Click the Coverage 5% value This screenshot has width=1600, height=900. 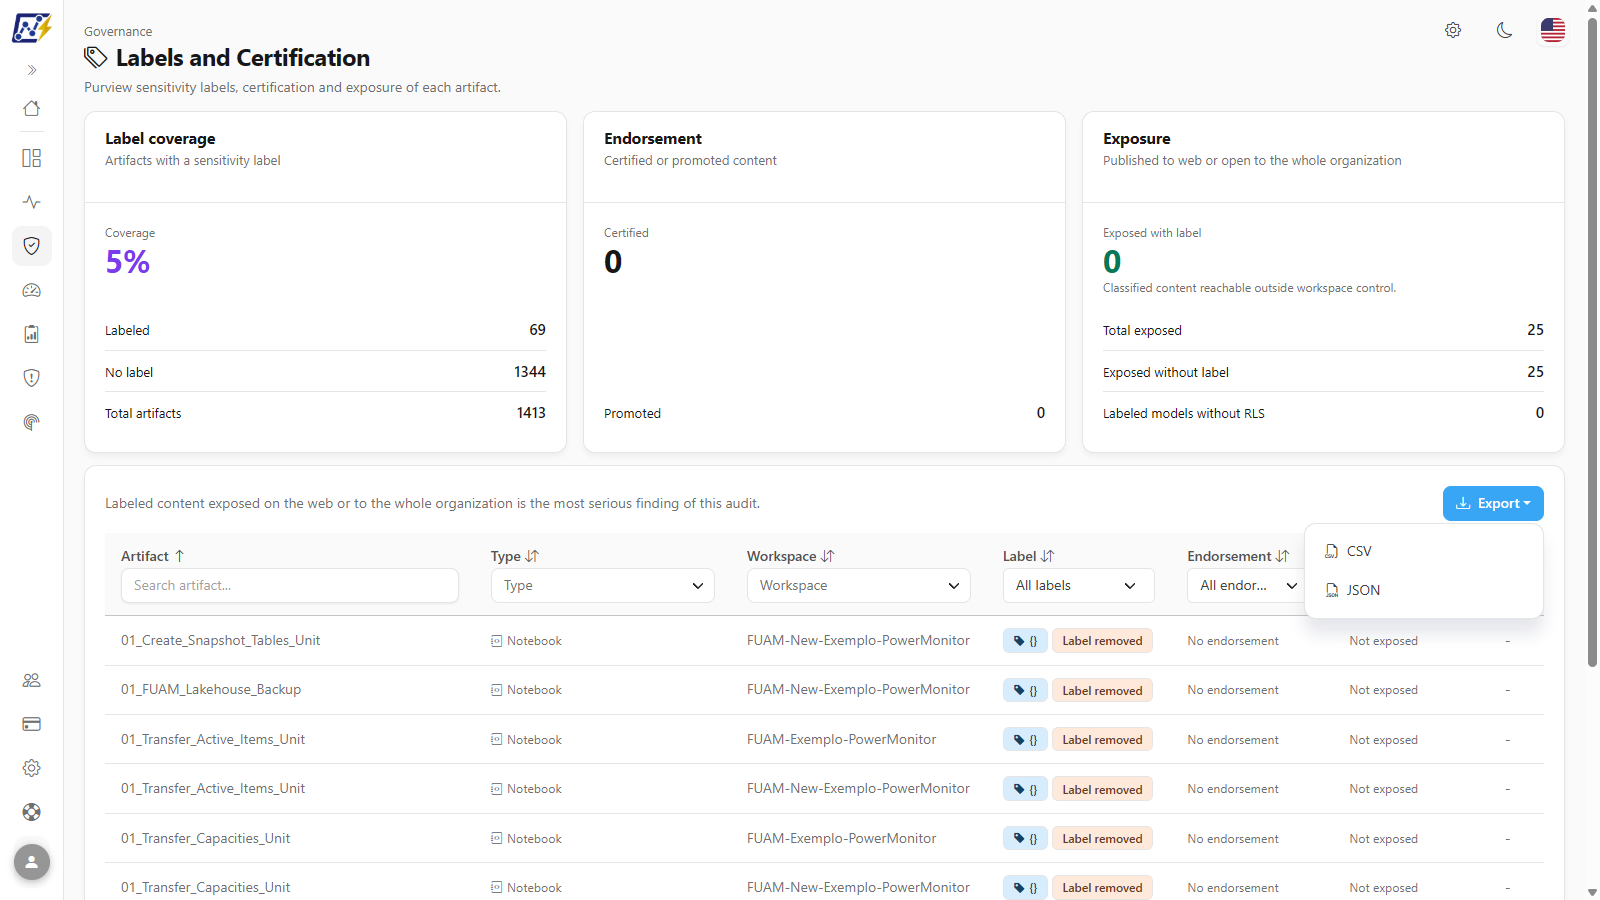[x=128, y=262]
